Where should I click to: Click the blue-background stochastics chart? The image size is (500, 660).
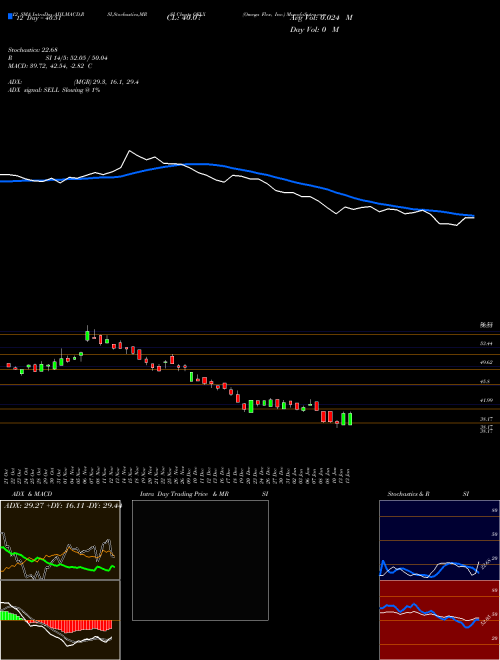(x=439, y=540)
